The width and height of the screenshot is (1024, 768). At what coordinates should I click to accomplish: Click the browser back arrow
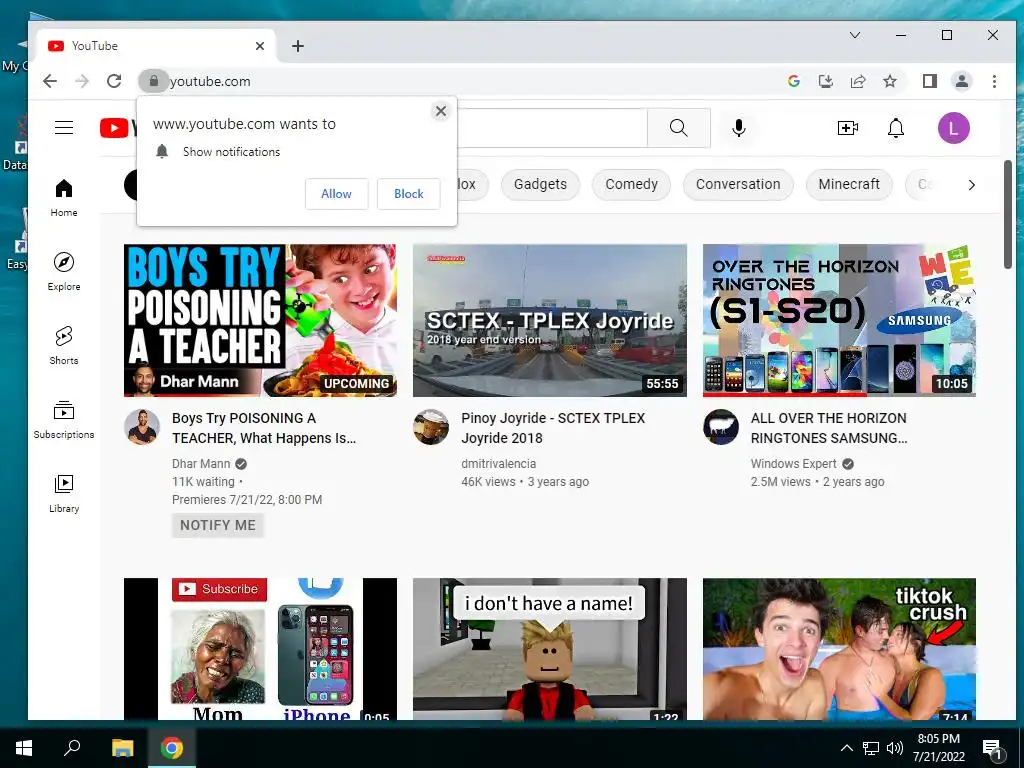pos(50,81)
